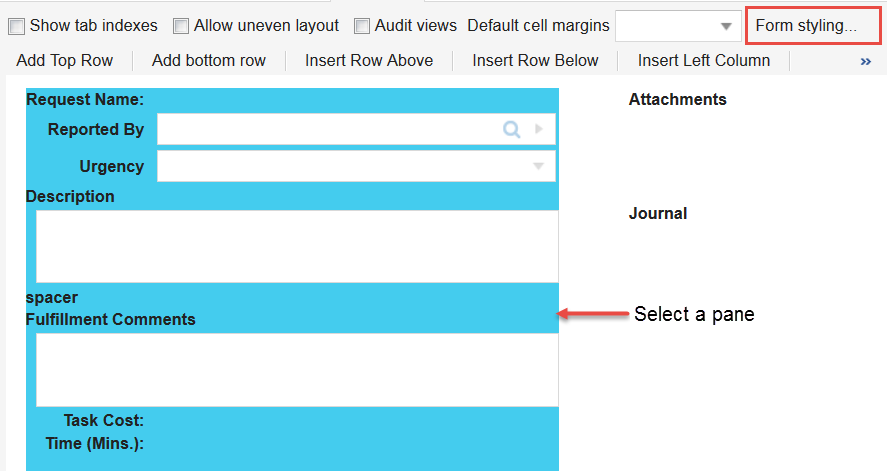Click Insert Left Column
Screen dimensions: 887x471
[x=704, y=61]
